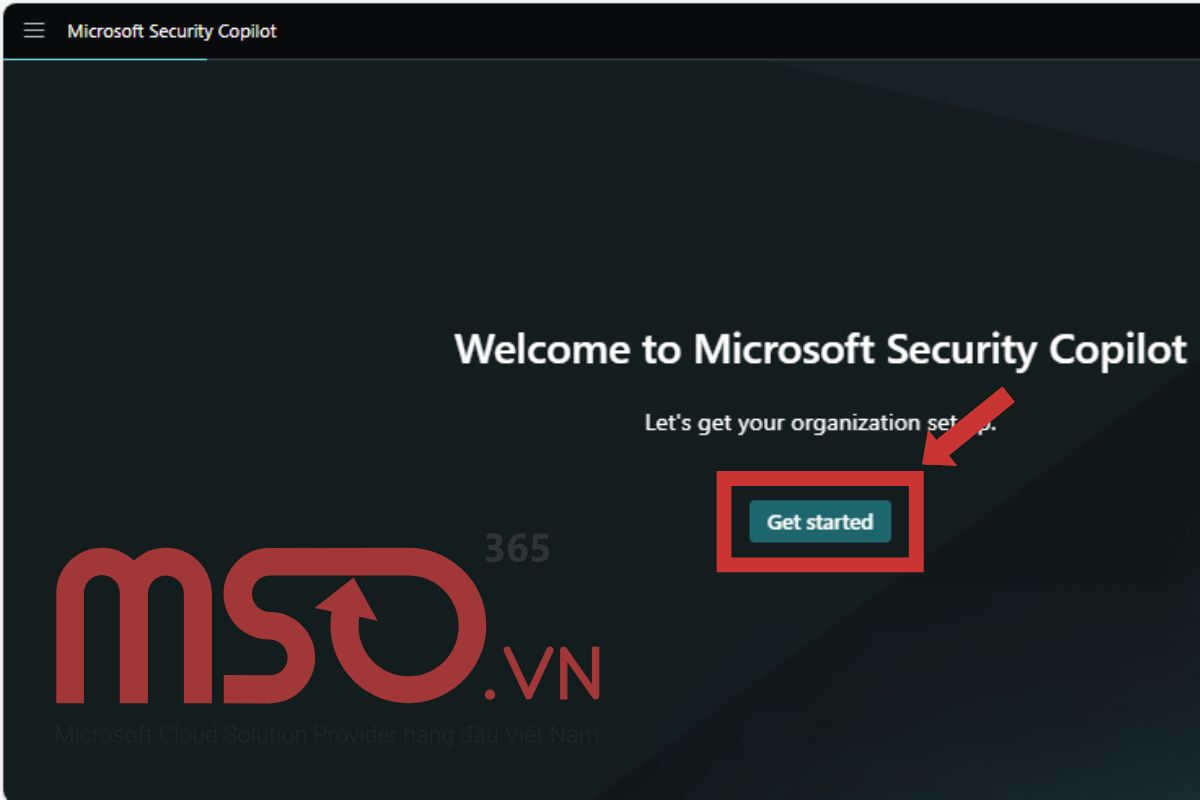Click the Microsoft Security Copilot header title
This screenshot has width=1200, height=800.
pyautogui.click(x=172, y=31)
